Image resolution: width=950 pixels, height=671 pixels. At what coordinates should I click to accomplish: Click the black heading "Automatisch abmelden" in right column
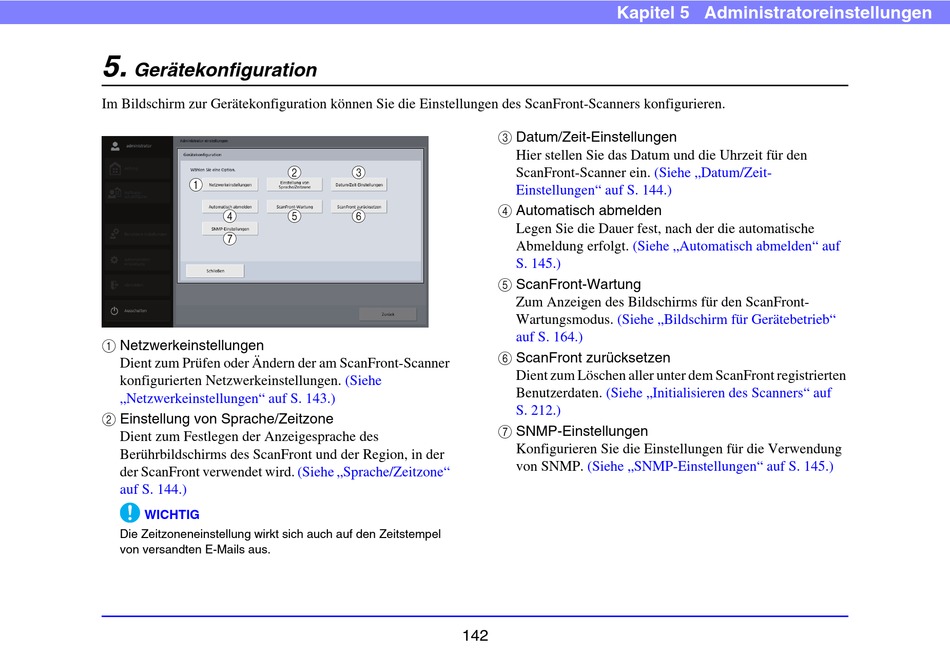pyautogui.click(x=588, y=210)
